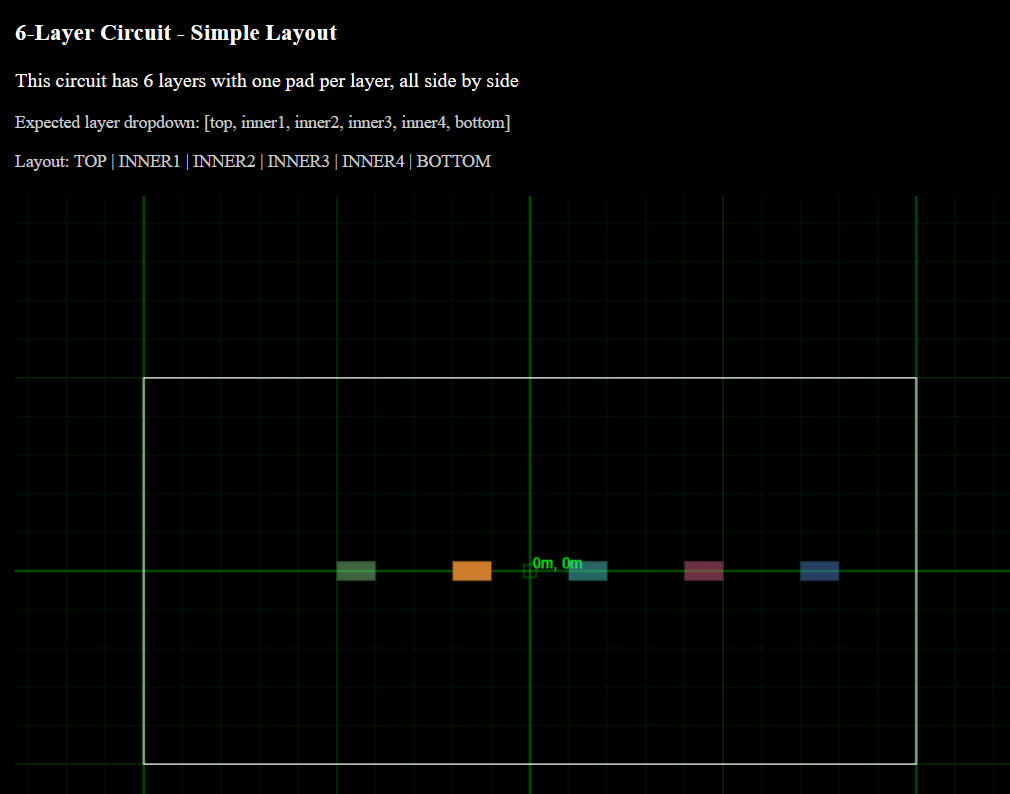Click the word INNER2 in Layout line
This screenshot has width=1010, height=794.
pos(224,161)
